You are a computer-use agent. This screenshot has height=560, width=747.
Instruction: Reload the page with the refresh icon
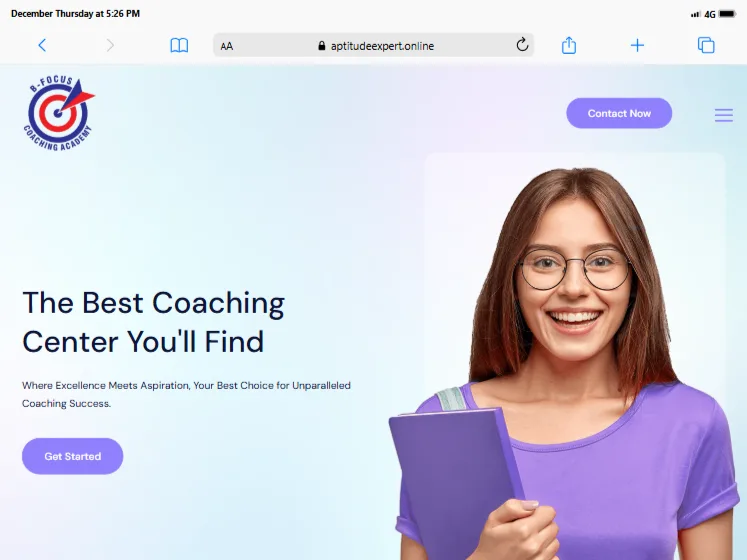point(522,45)
